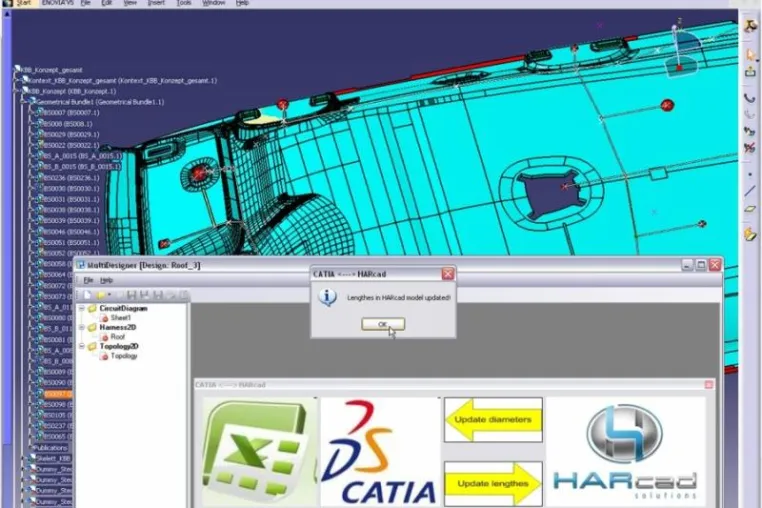Screen dimensions: 762x508
Task: Select the Harness2D folder node
Action: tap(118, 328)
